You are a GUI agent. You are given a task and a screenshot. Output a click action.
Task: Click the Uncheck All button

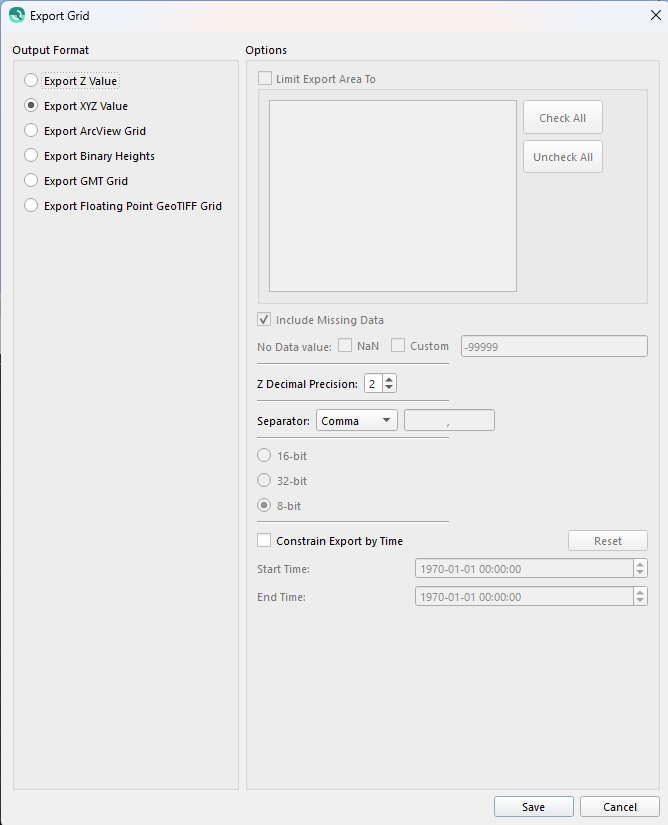click(x=563, y=157)
